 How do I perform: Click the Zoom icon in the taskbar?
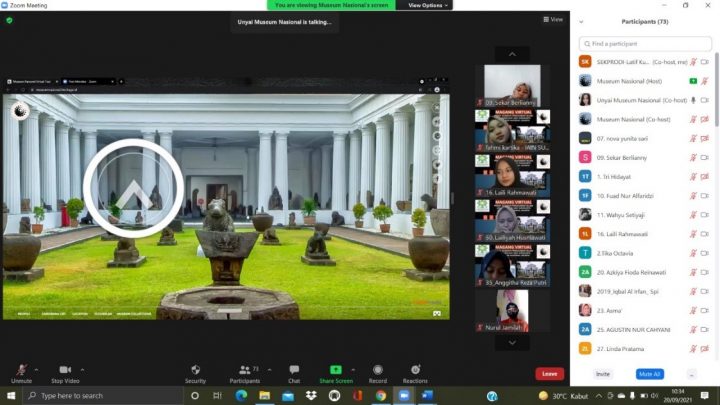click(404, 396)
